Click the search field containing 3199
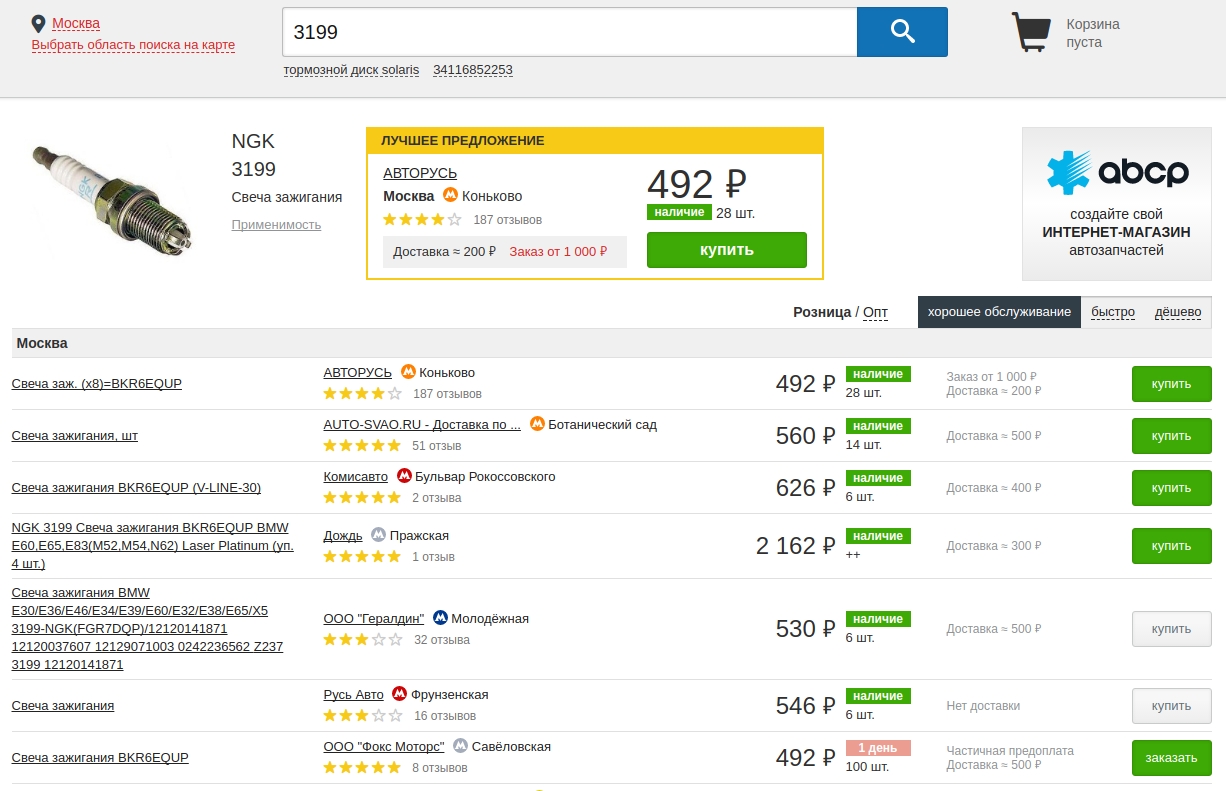1226x791 pixels. tap(569, 32)
